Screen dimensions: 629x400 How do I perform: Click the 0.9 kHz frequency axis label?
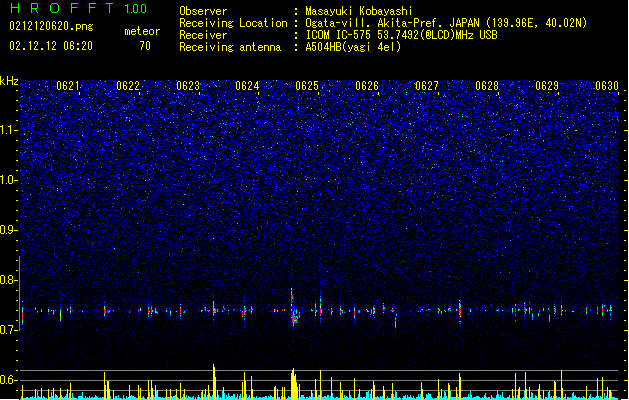click(x=9, y=230)
